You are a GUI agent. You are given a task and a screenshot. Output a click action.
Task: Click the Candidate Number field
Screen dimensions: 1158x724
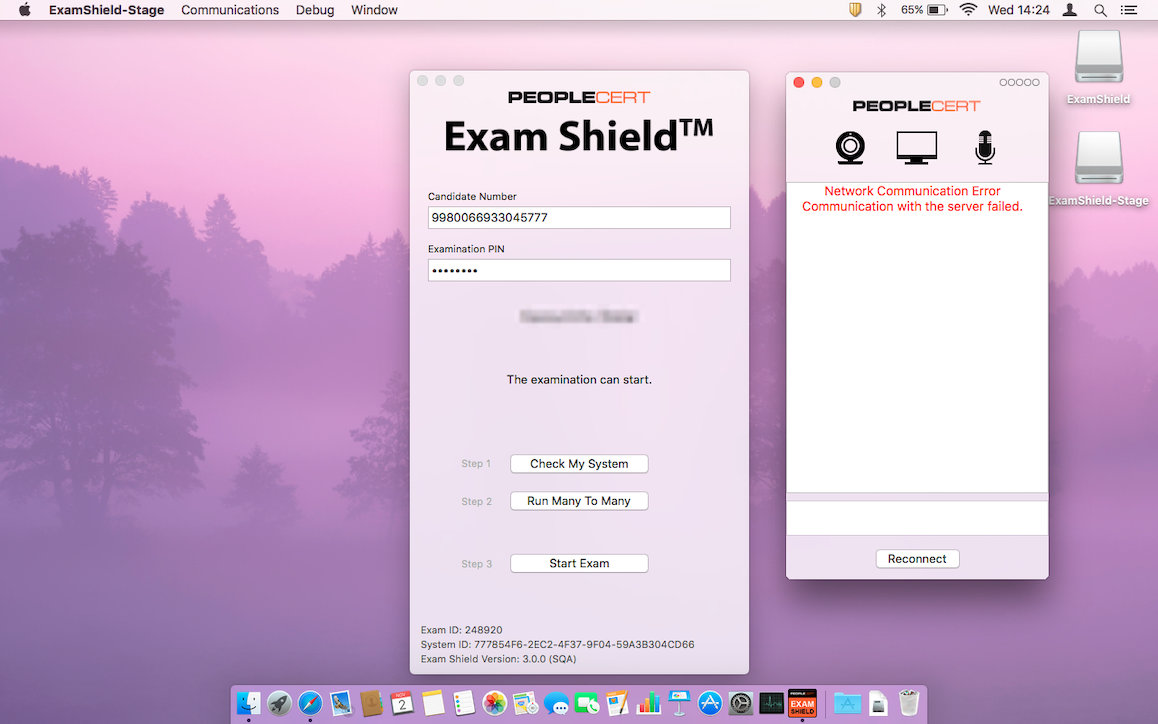[x=579, y=217]
